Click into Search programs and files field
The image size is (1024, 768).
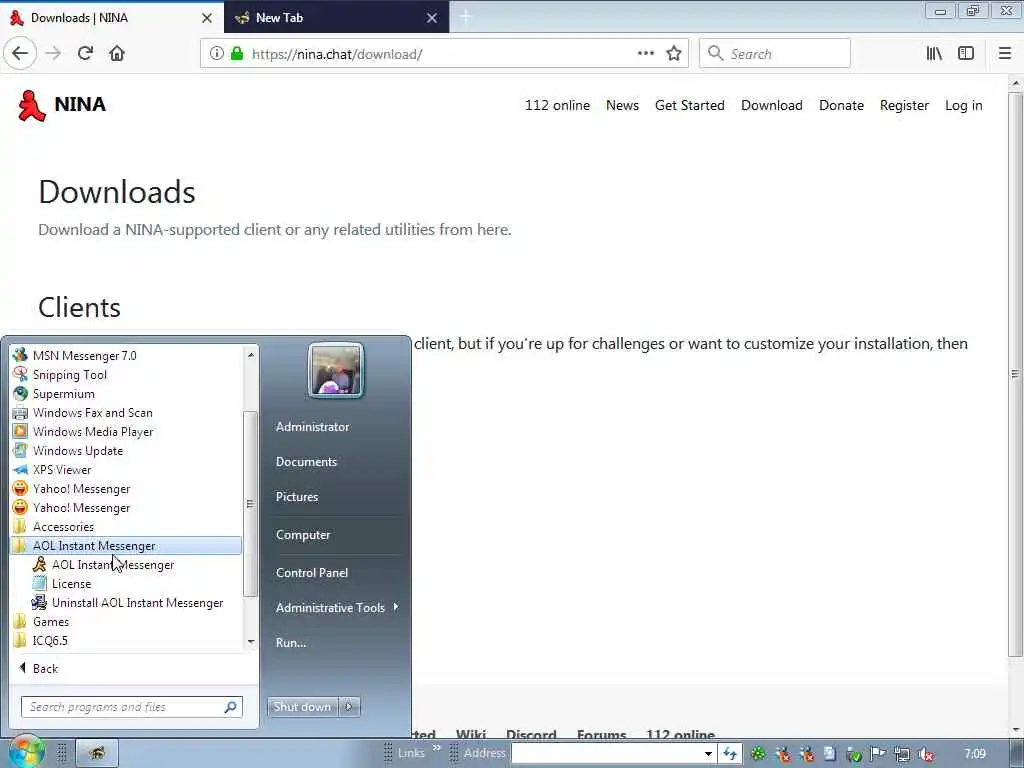click(x=132, y=707)
